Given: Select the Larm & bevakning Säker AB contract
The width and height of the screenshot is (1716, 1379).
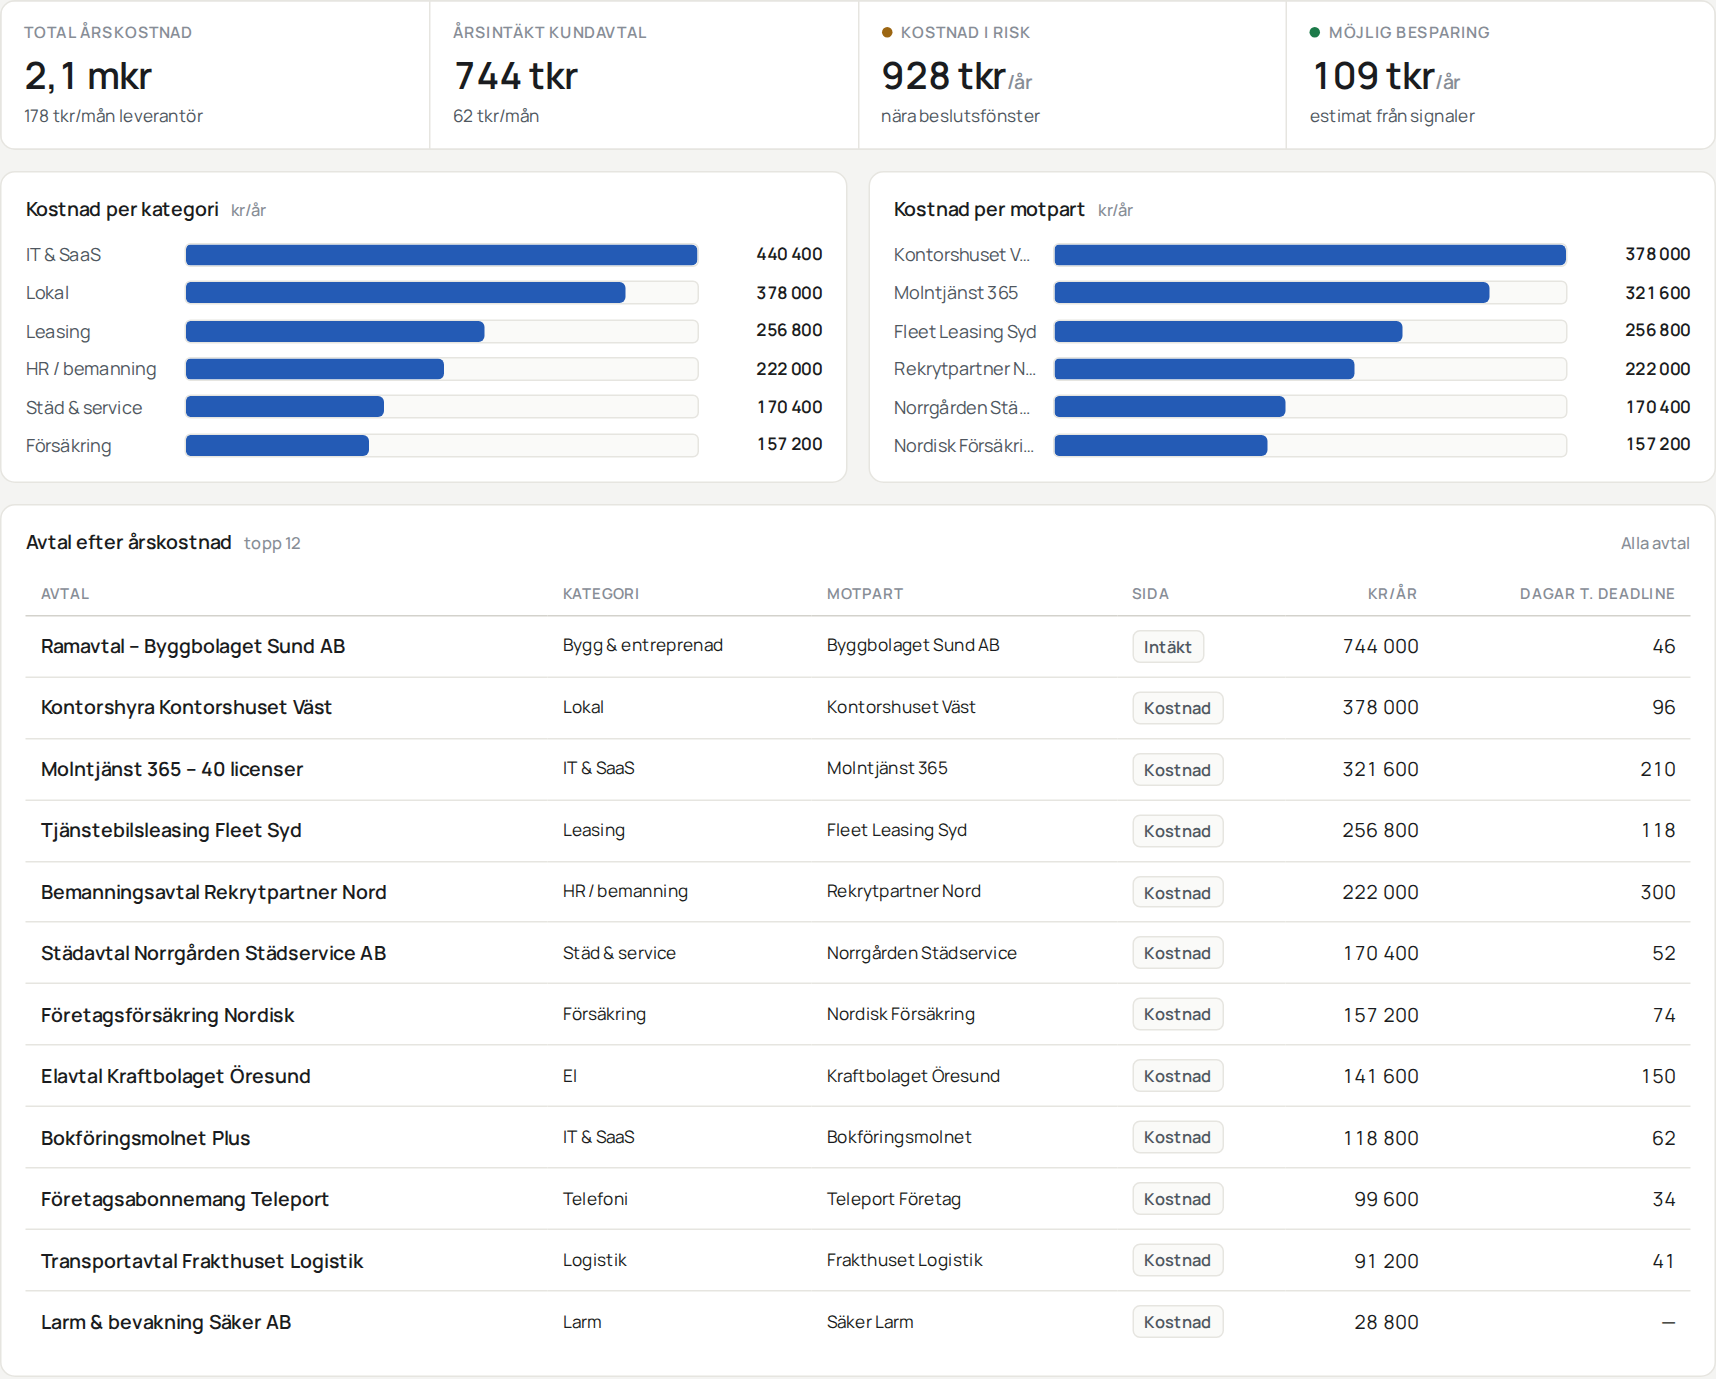Looking at the screenshot, I should coord(166,1322).
